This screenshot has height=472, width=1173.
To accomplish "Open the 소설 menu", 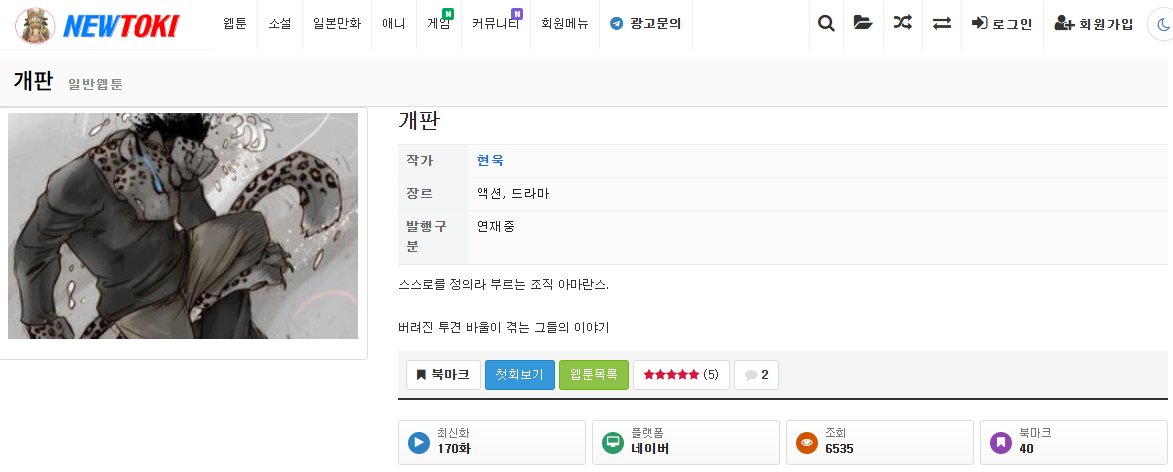I will click(x=280, y=24).
